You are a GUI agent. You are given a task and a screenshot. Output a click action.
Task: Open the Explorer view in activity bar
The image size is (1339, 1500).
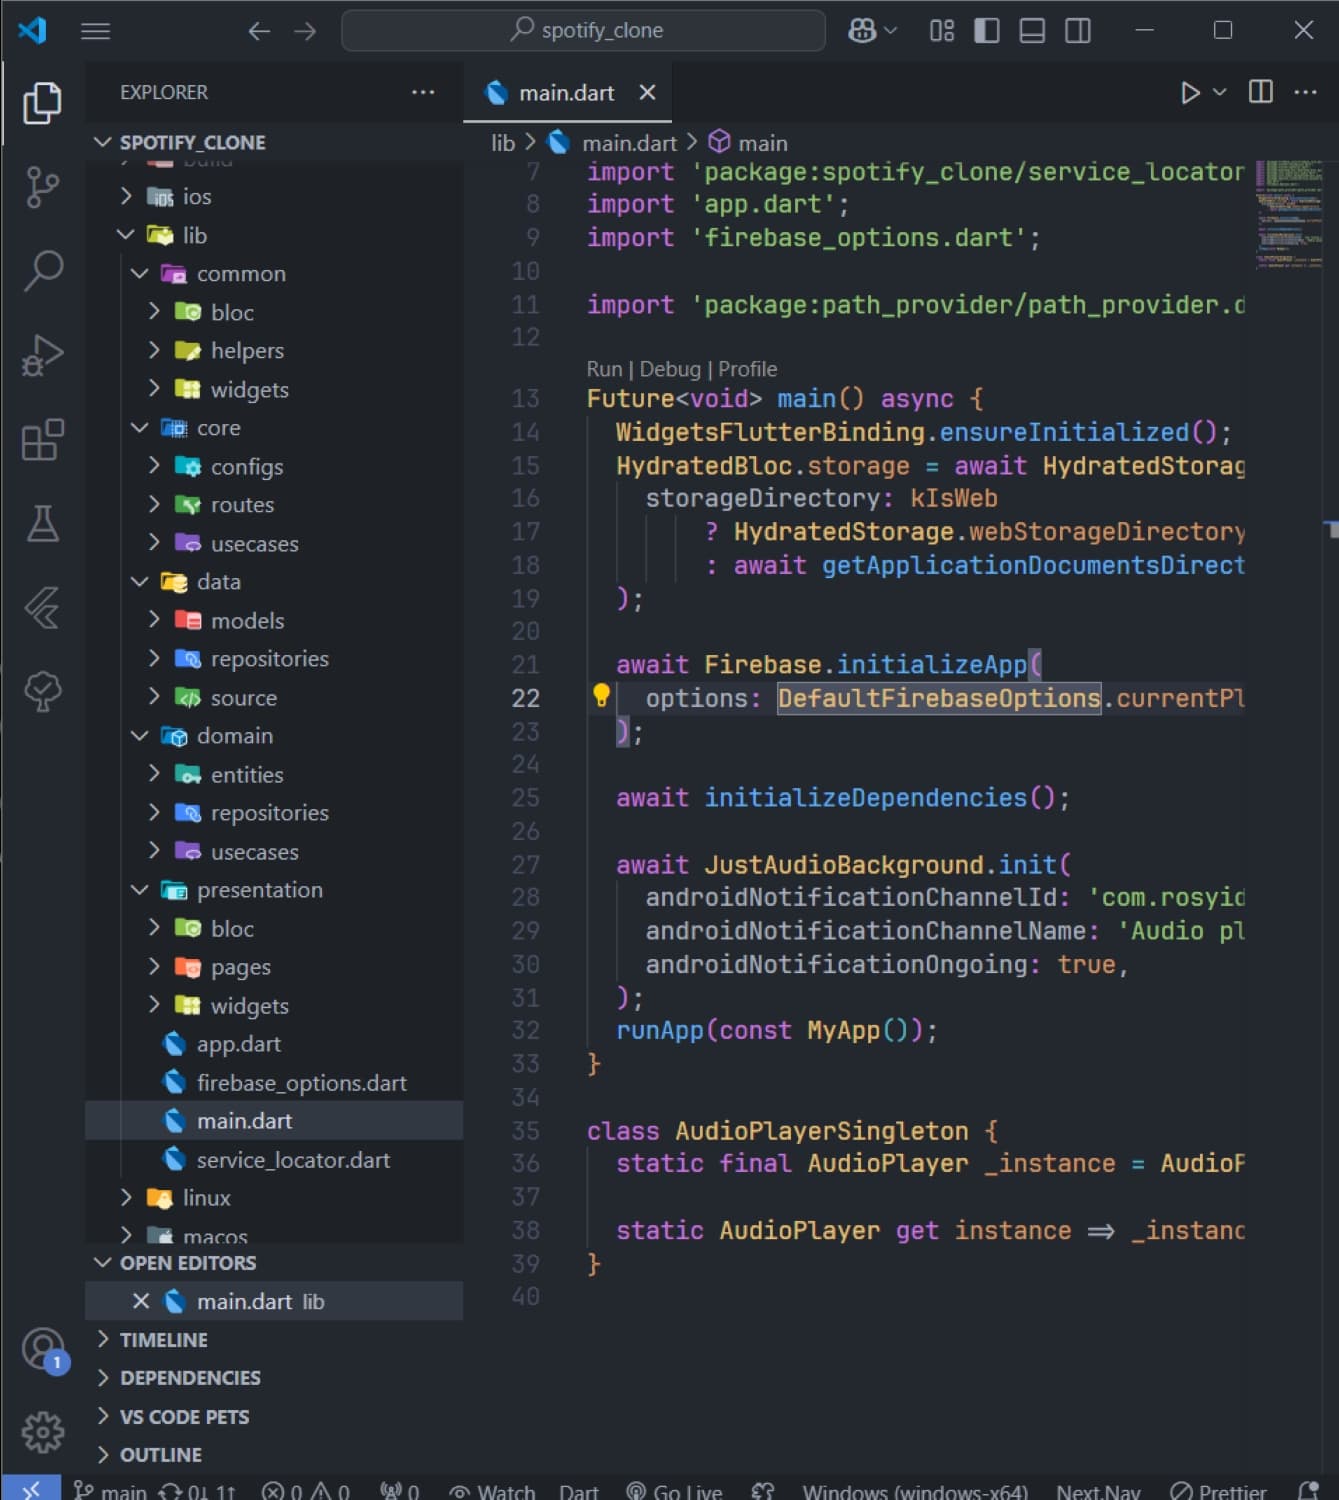[42, 103]
